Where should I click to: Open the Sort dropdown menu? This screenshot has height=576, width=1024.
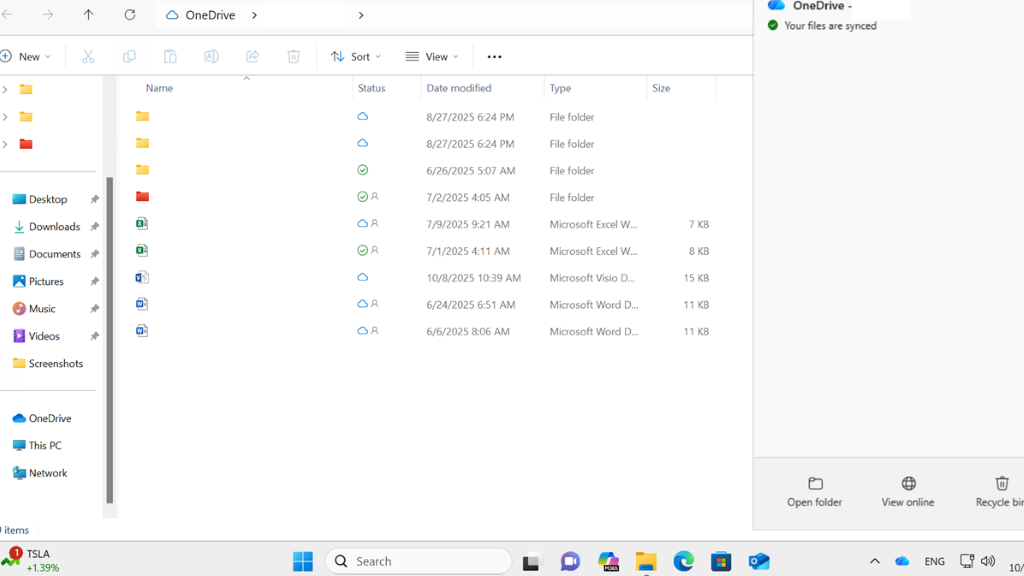pos(356,57)
